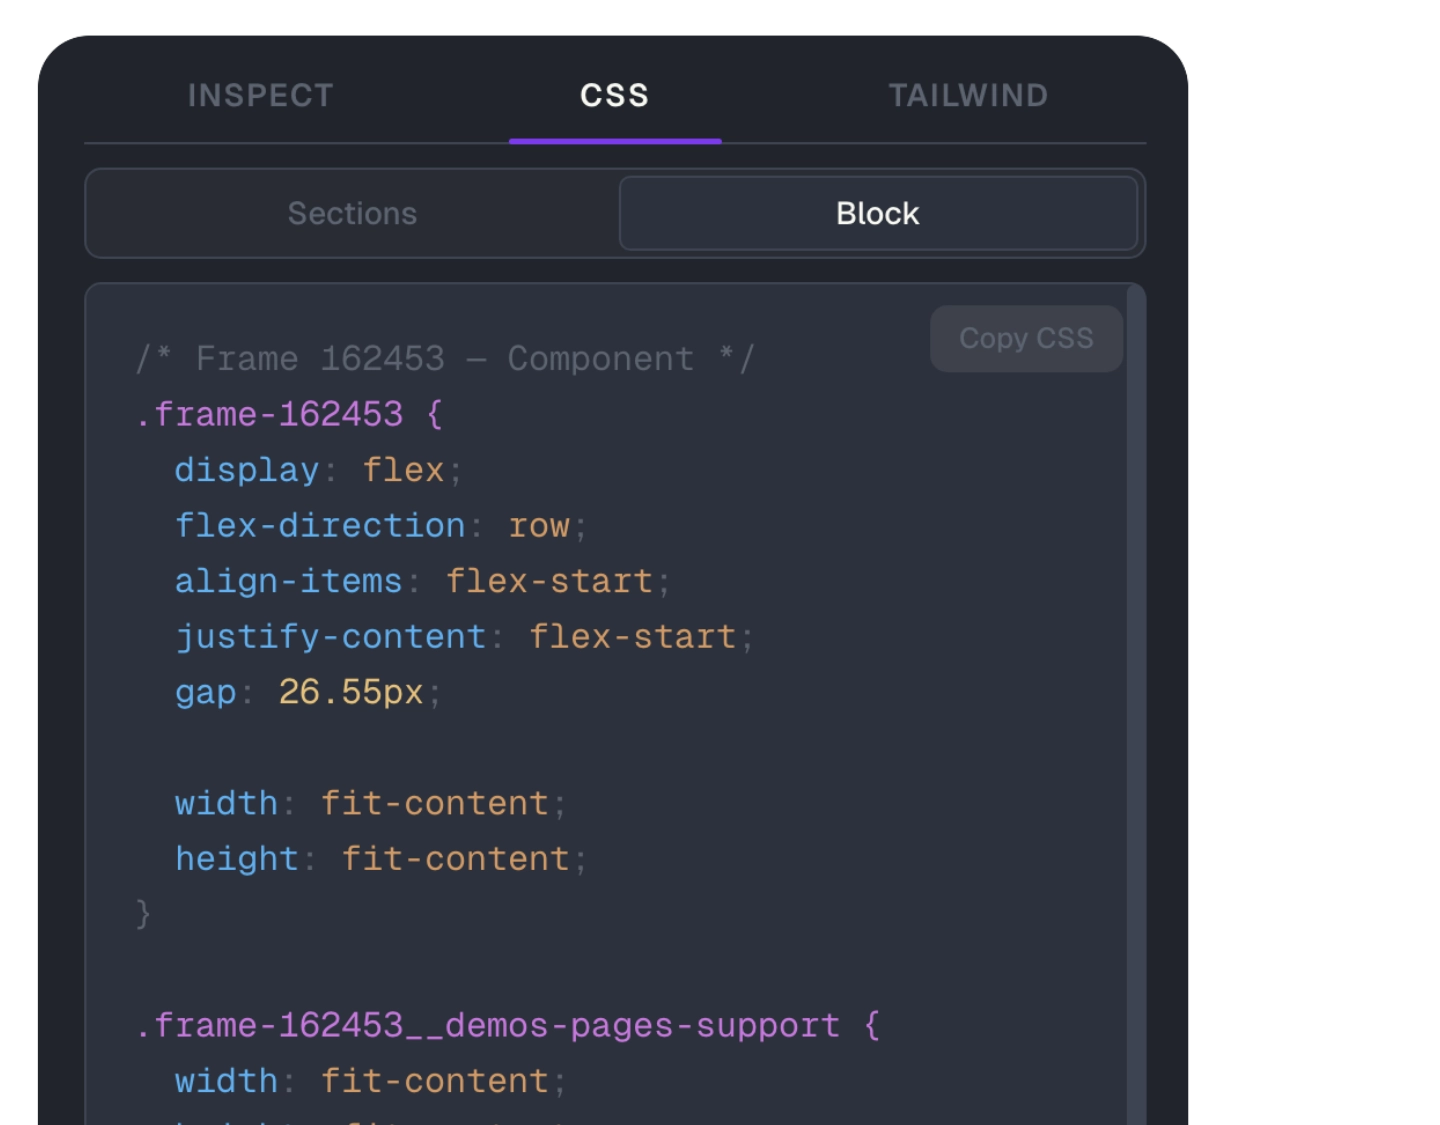Click the align-items flex-start declaration
Viewport: 1440px width, 1125px height.
pyautogui.click(x=420, y=580)
